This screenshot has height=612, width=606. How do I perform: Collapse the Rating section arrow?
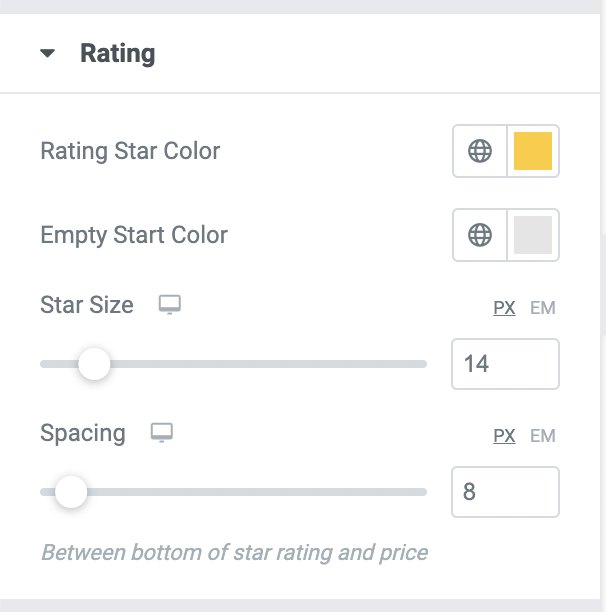pos(47,53)
